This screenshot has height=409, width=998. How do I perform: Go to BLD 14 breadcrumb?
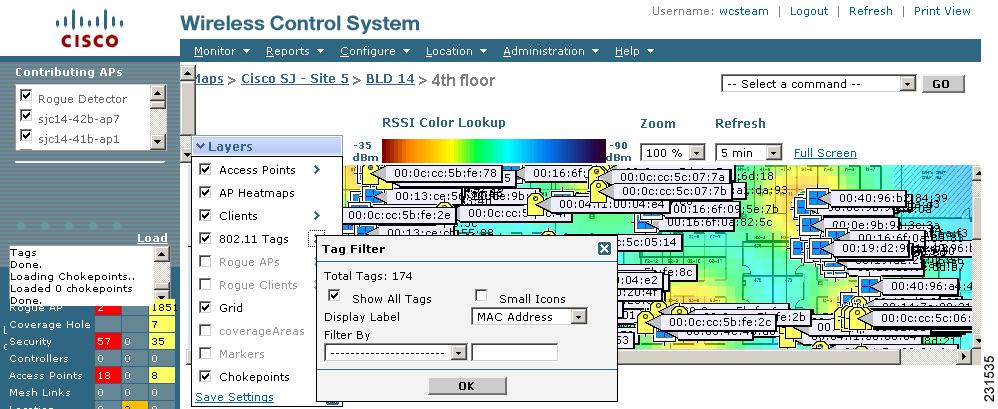tap(390, 80)
